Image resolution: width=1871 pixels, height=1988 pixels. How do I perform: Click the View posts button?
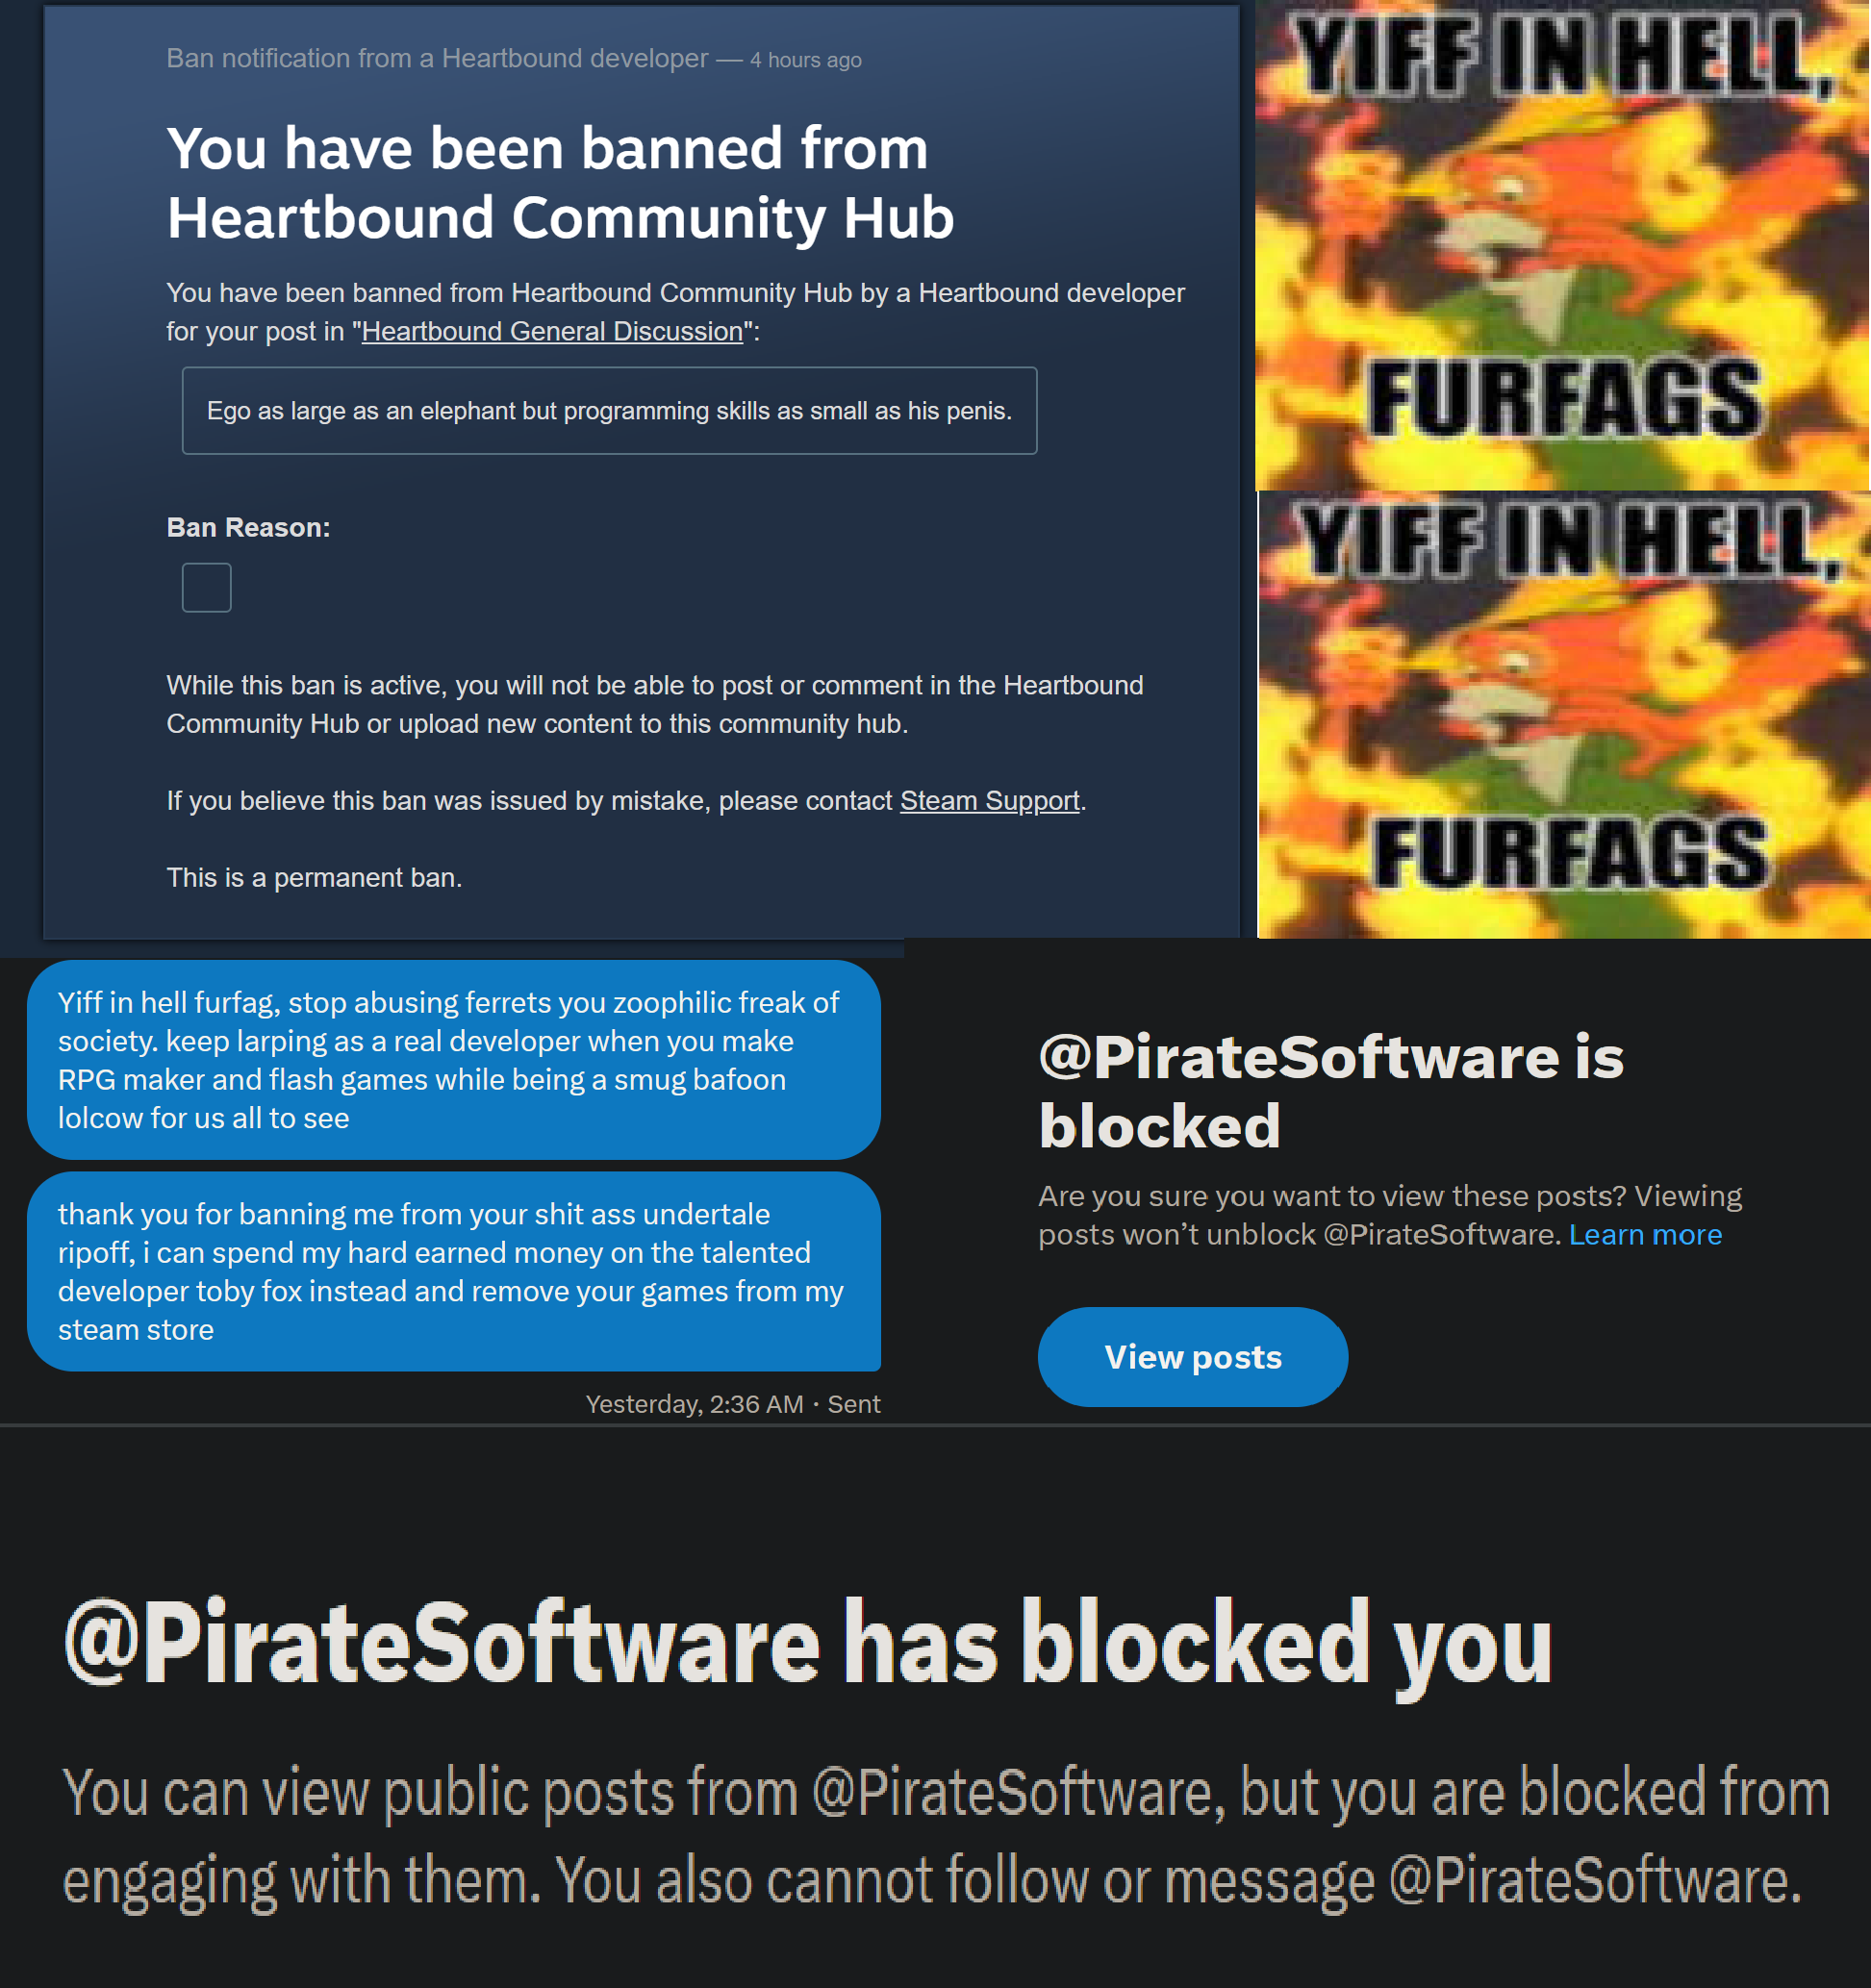coord(1193,1356)
